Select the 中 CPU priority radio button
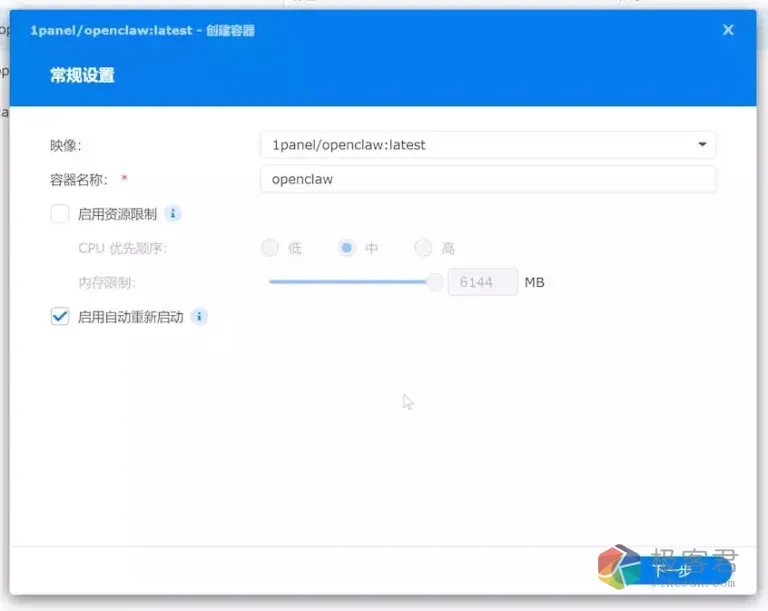 point(347,248)
